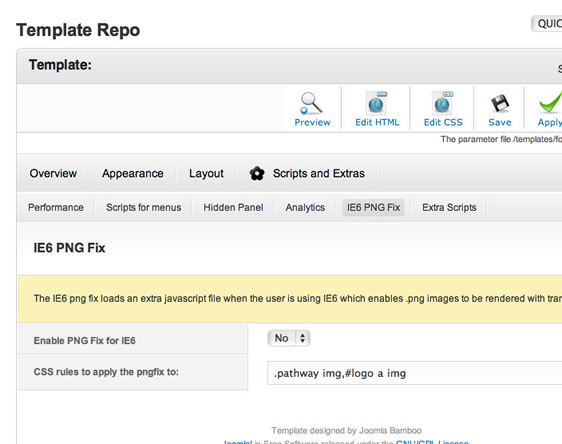Click Template designed by Joomla Bamboo text
The image size is (562, 444).
pos(346,430)
